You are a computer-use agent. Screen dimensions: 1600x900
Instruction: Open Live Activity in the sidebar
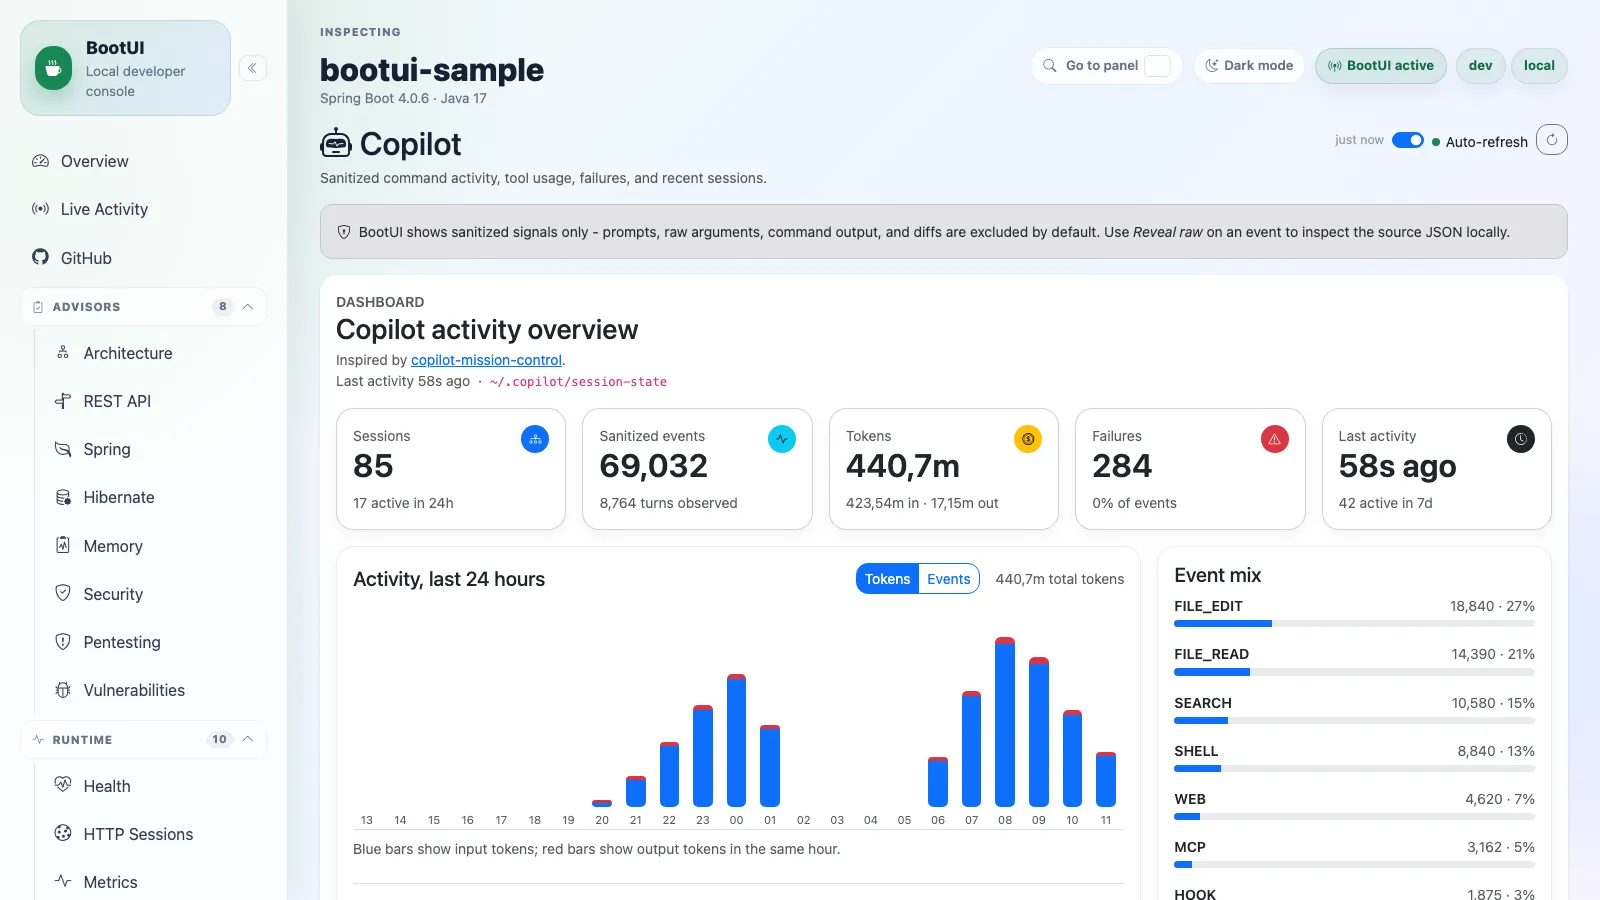tap(104, 209)
